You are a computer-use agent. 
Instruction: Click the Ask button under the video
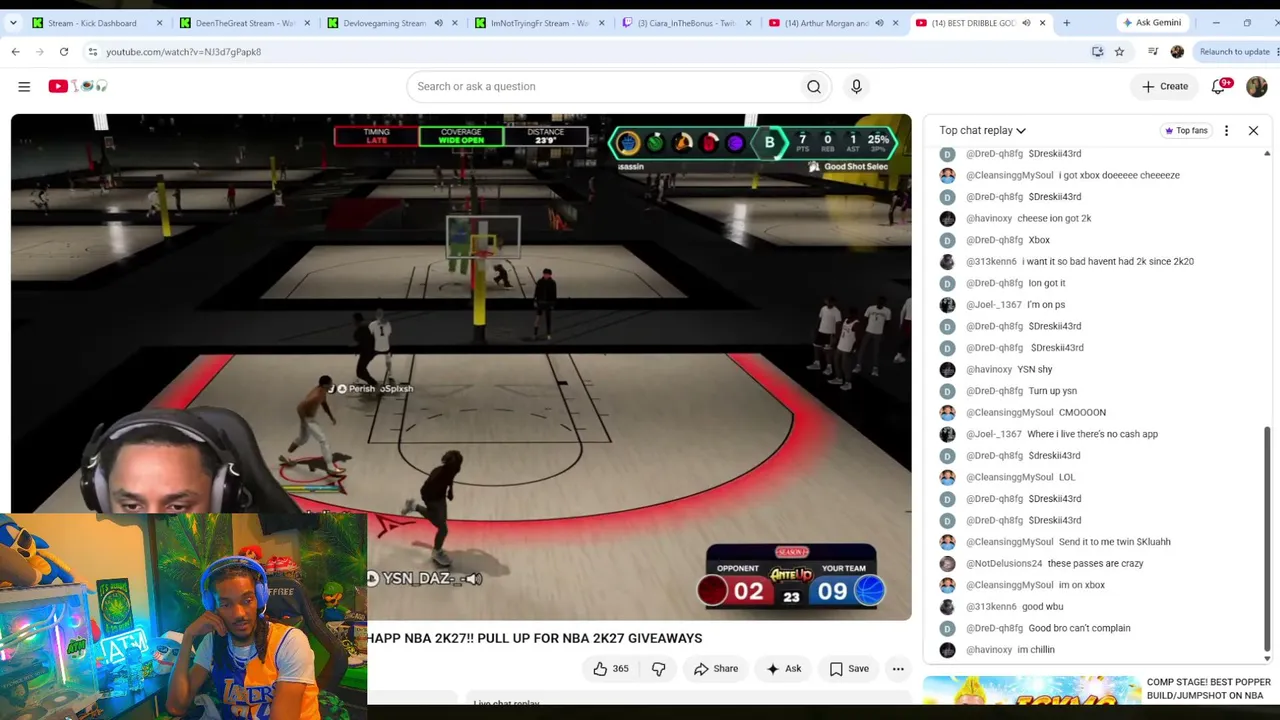pyautogui.click(x=783, y=669)
